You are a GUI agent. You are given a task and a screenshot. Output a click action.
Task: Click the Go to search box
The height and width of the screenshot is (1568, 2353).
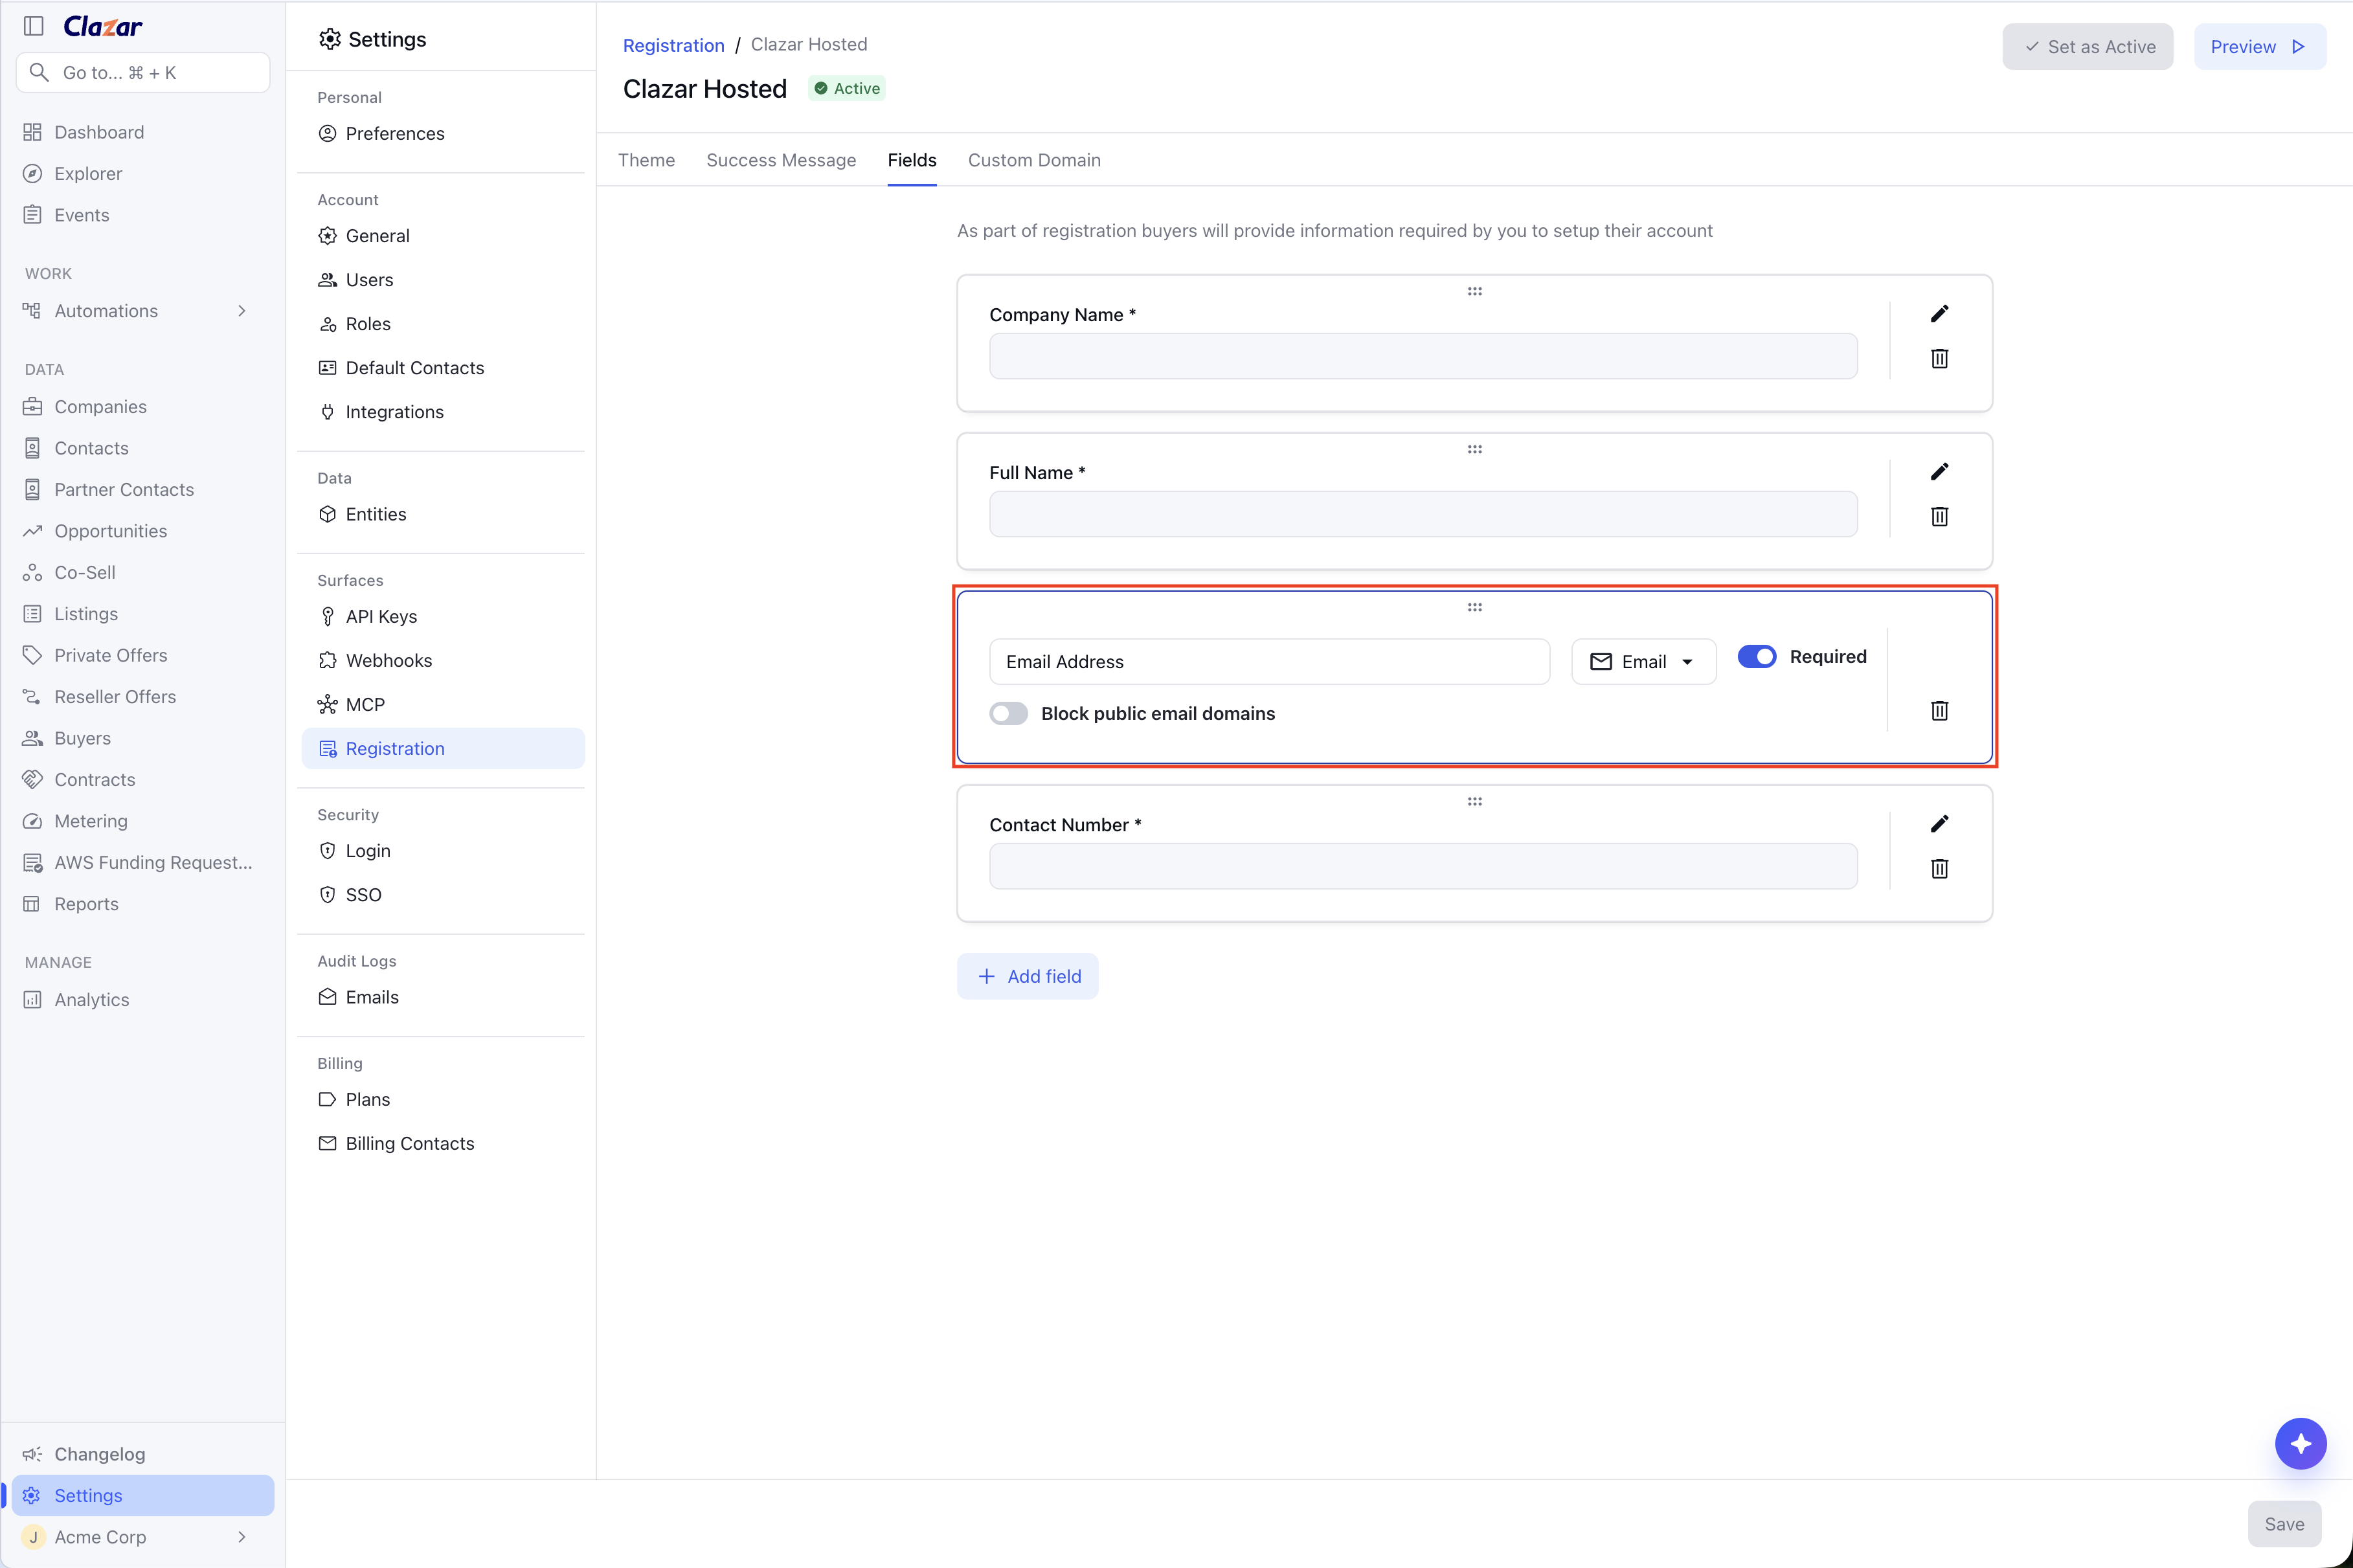click(x=143, y=72)
